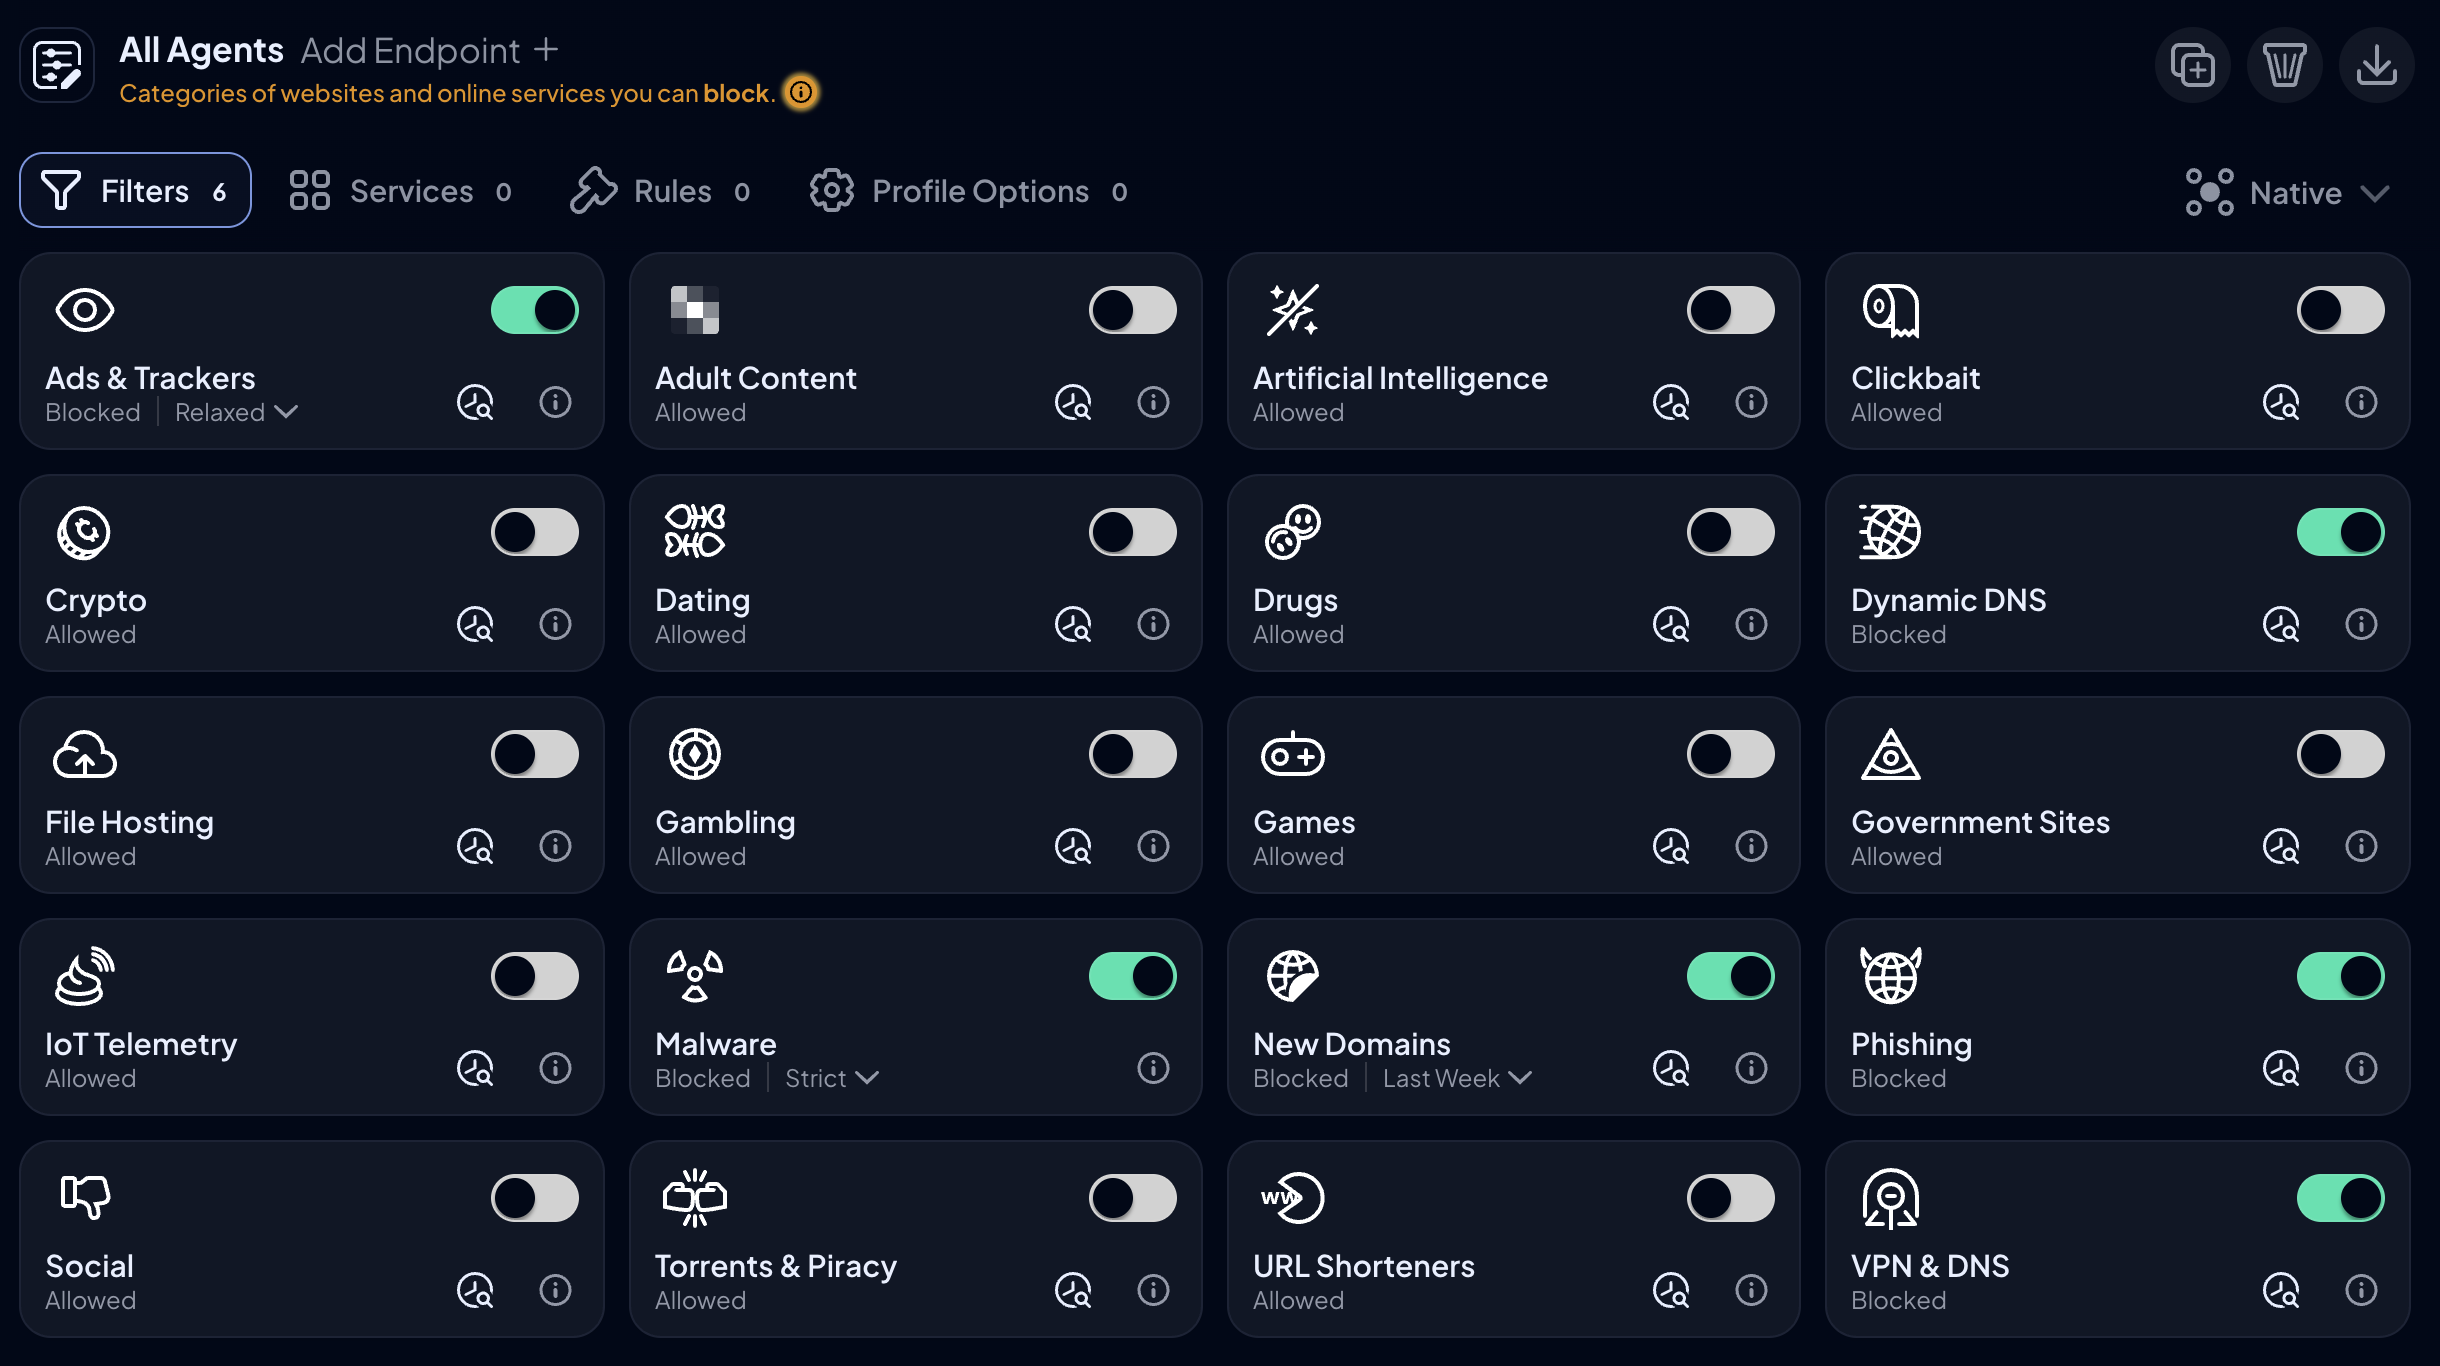
Task: Enable the Torrents & Piracy toggle
Action: click(1133, 1198)
